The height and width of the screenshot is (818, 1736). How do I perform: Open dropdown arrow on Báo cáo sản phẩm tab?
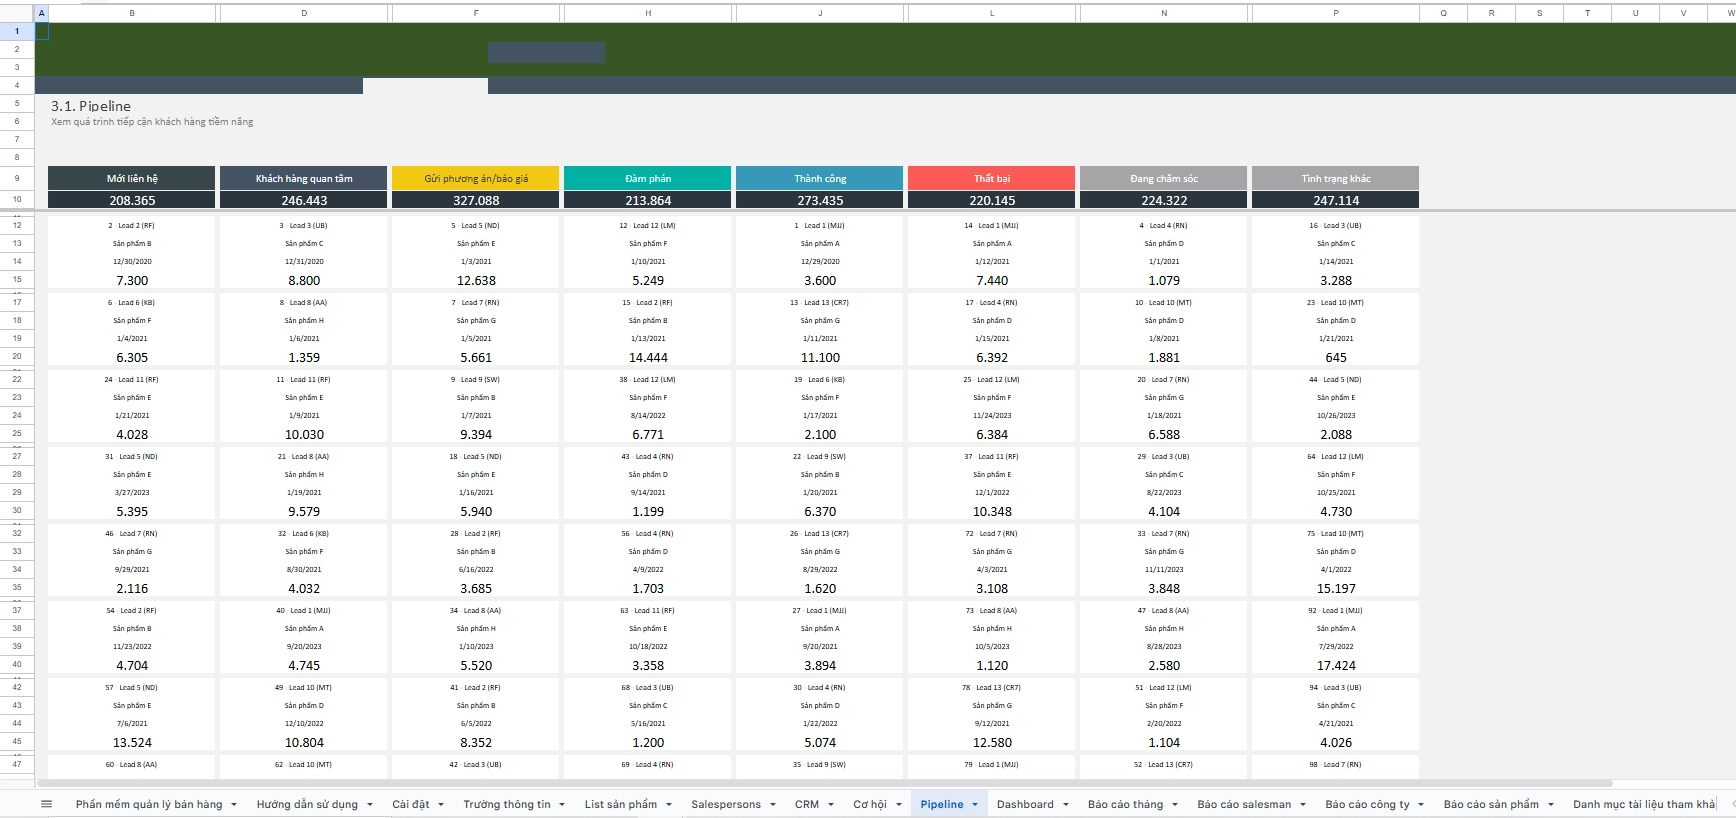click(x=1551, y=804)
